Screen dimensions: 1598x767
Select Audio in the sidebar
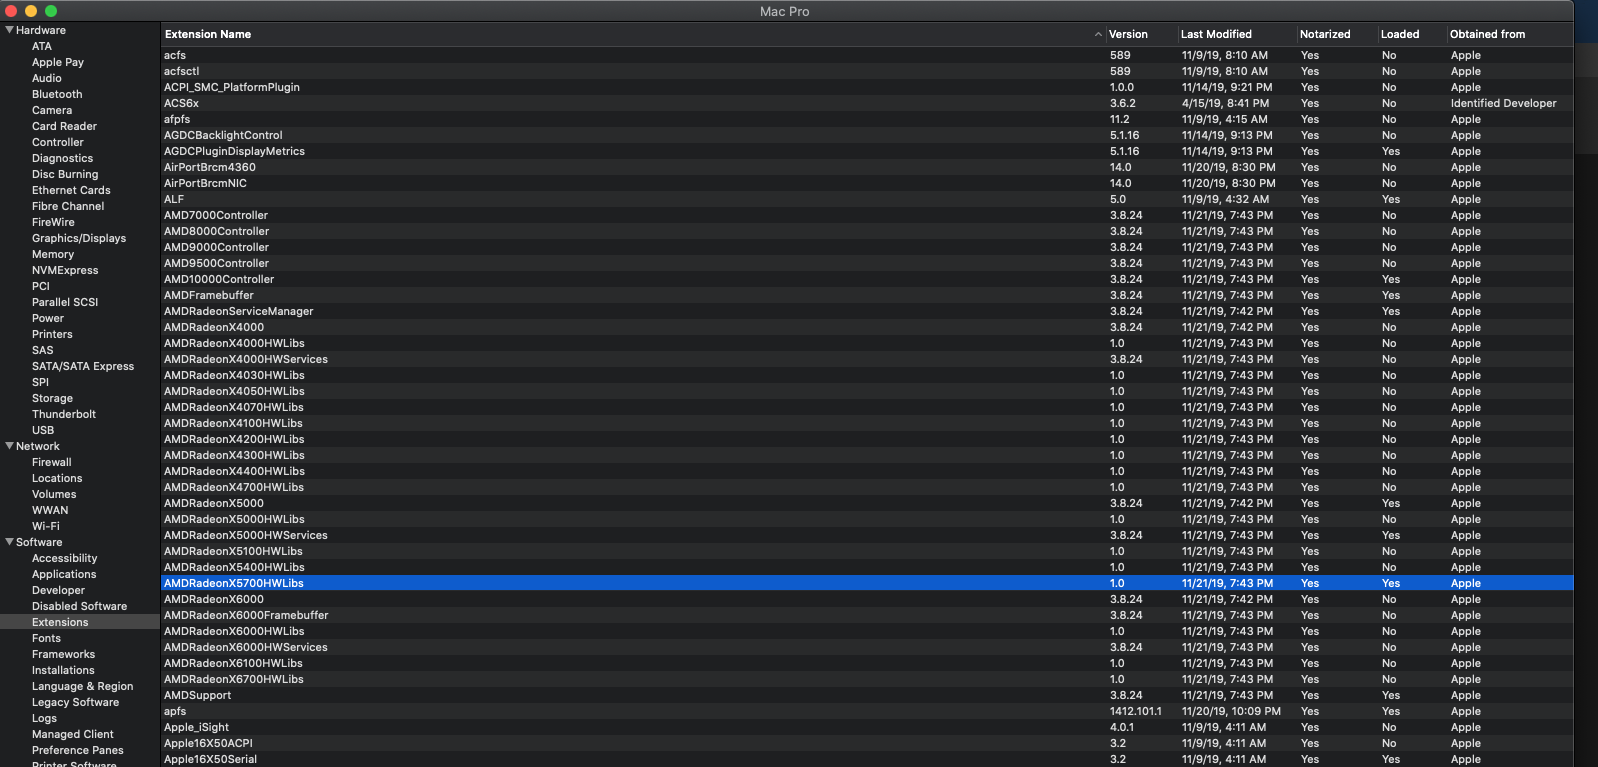point(47,78)
